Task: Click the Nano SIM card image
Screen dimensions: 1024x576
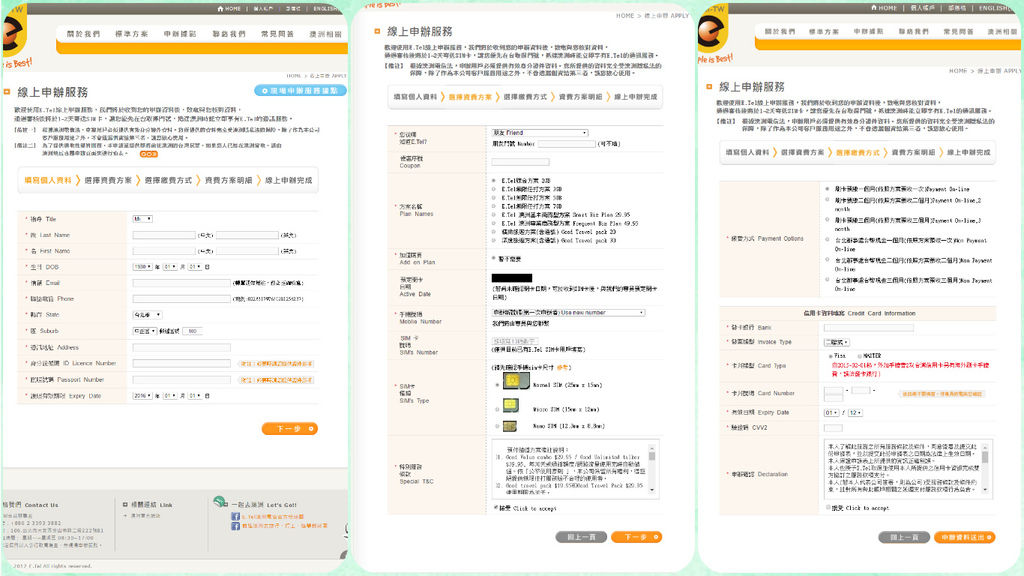Action: pyautogui.click(x=510, y=426)
